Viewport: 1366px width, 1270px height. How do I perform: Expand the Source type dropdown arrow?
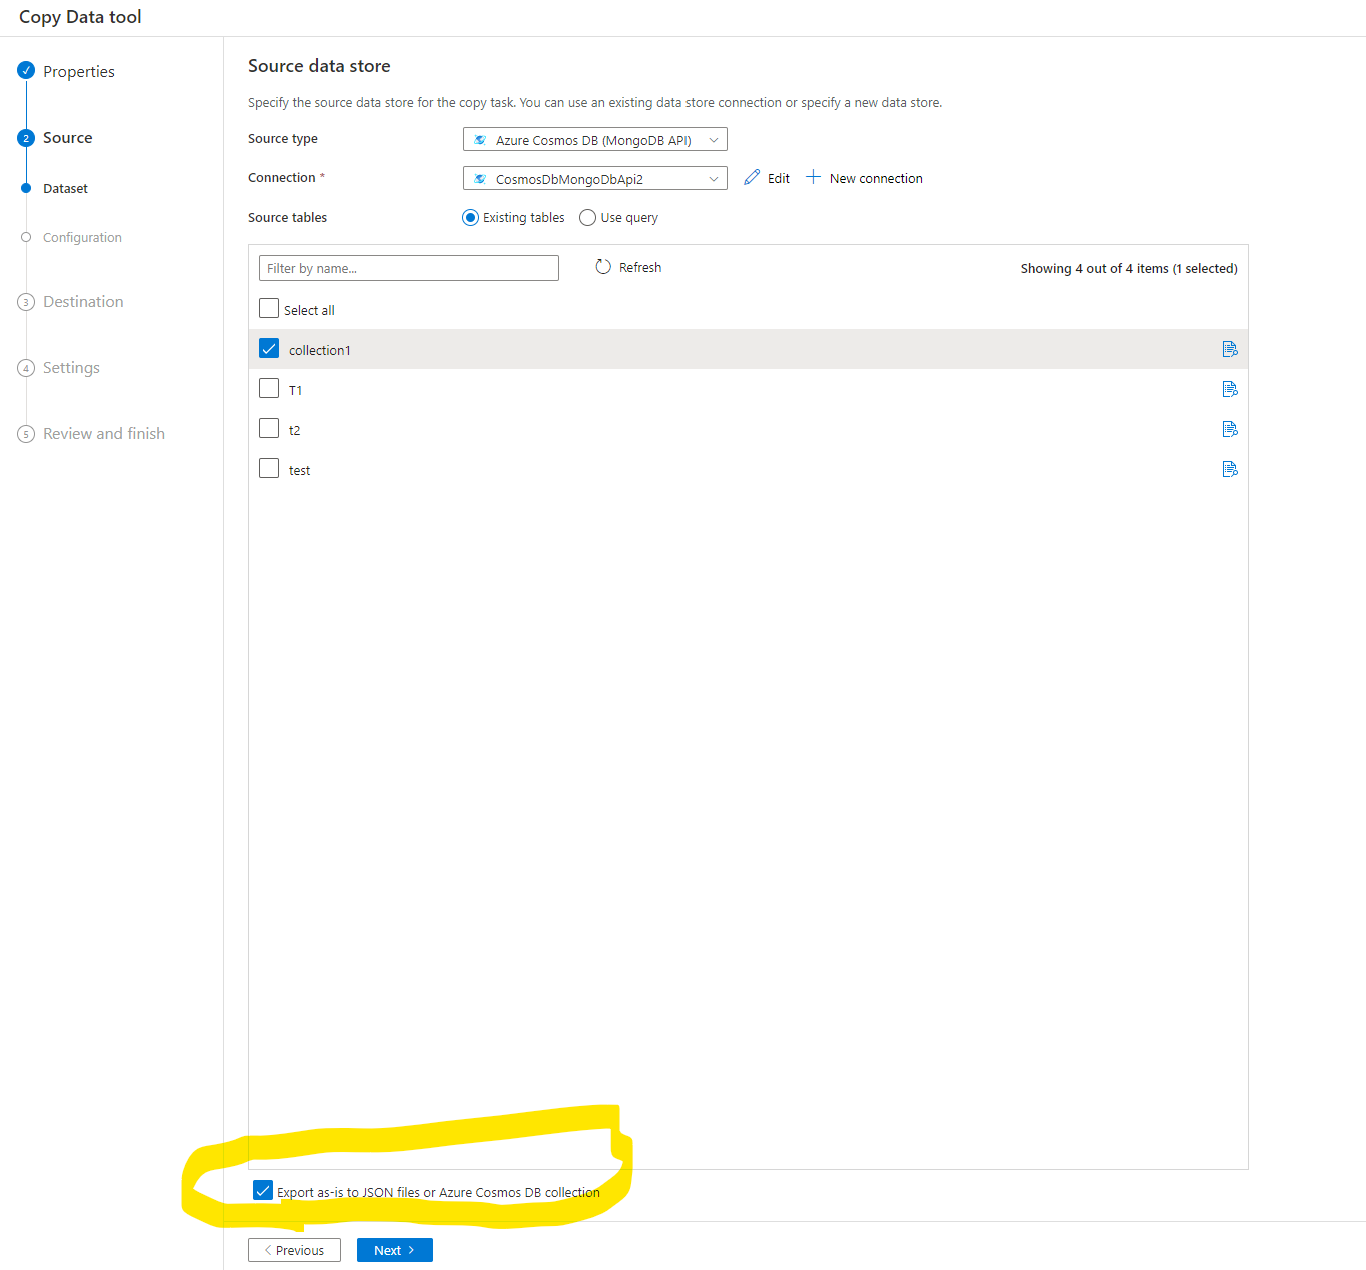pos(714,140)
